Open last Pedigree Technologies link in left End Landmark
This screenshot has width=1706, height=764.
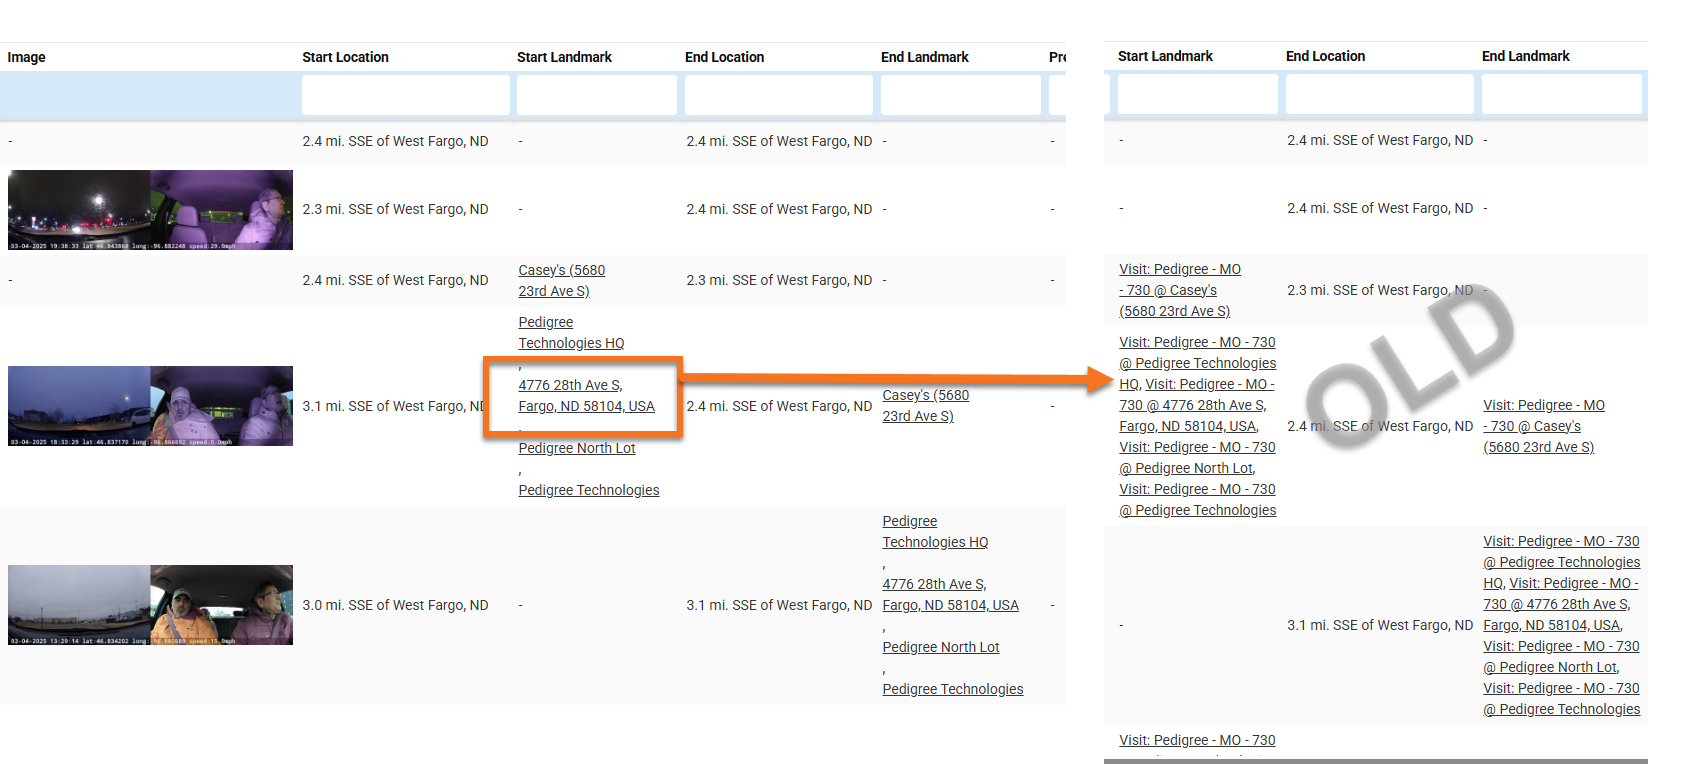point(953,689)
